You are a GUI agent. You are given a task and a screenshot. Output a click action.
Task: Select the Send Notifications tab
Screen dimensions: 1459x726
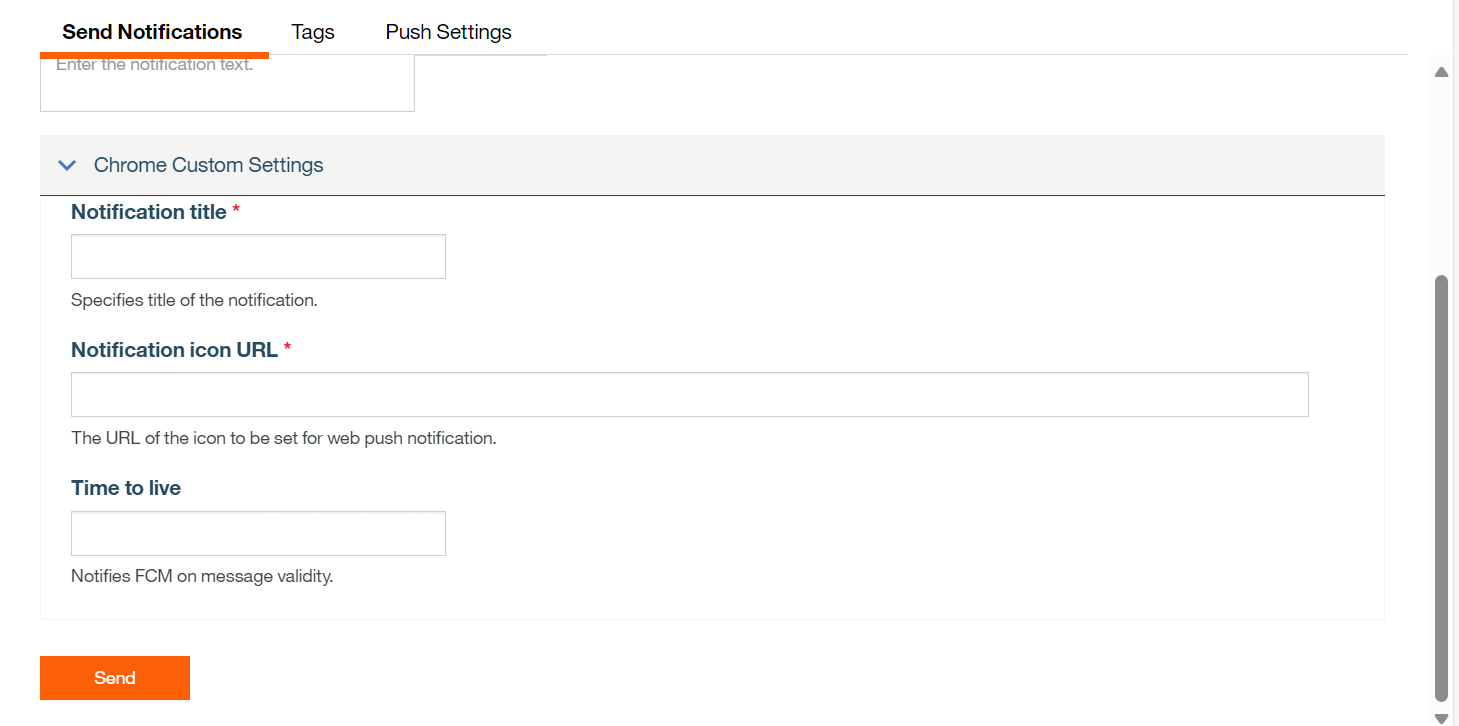(152, 32)
